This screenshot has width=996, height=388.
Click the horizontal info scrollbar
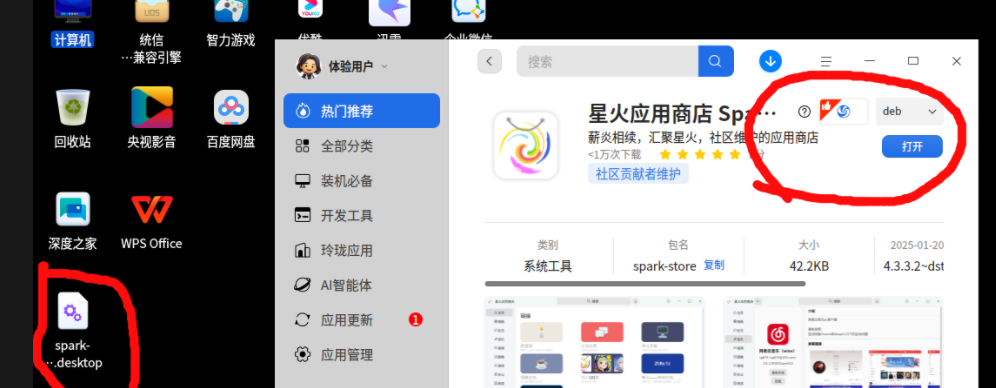point(645,284)
